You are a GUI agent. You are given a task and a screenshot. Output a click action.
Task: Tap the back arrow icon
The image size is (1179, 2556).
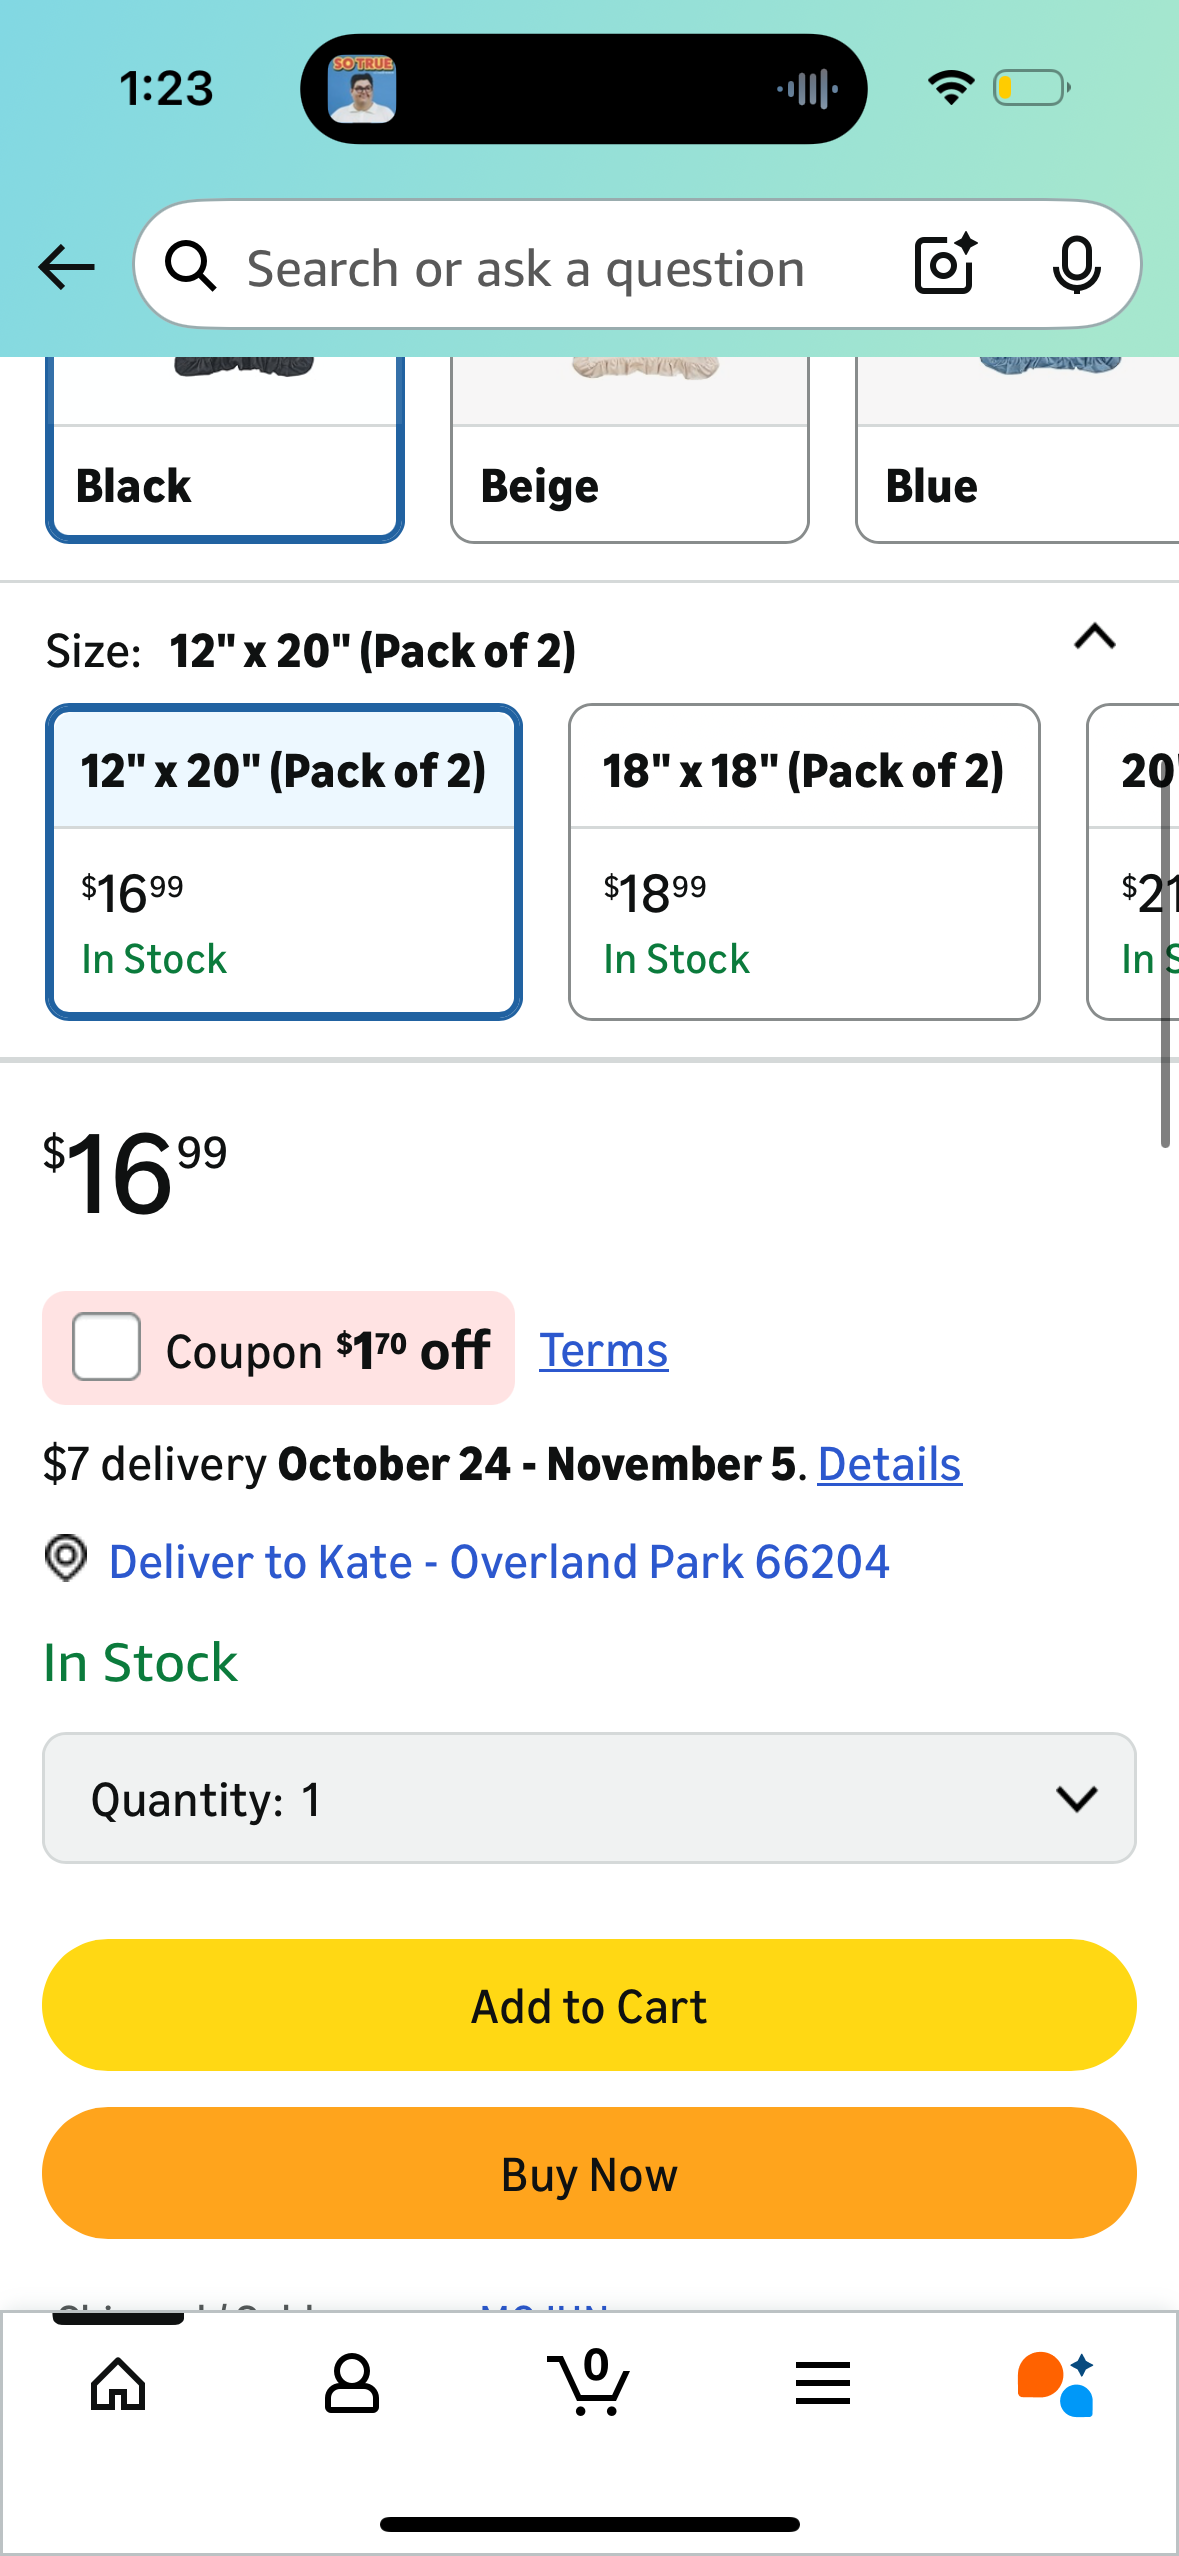pyautogui.click(x=66, y=267)
